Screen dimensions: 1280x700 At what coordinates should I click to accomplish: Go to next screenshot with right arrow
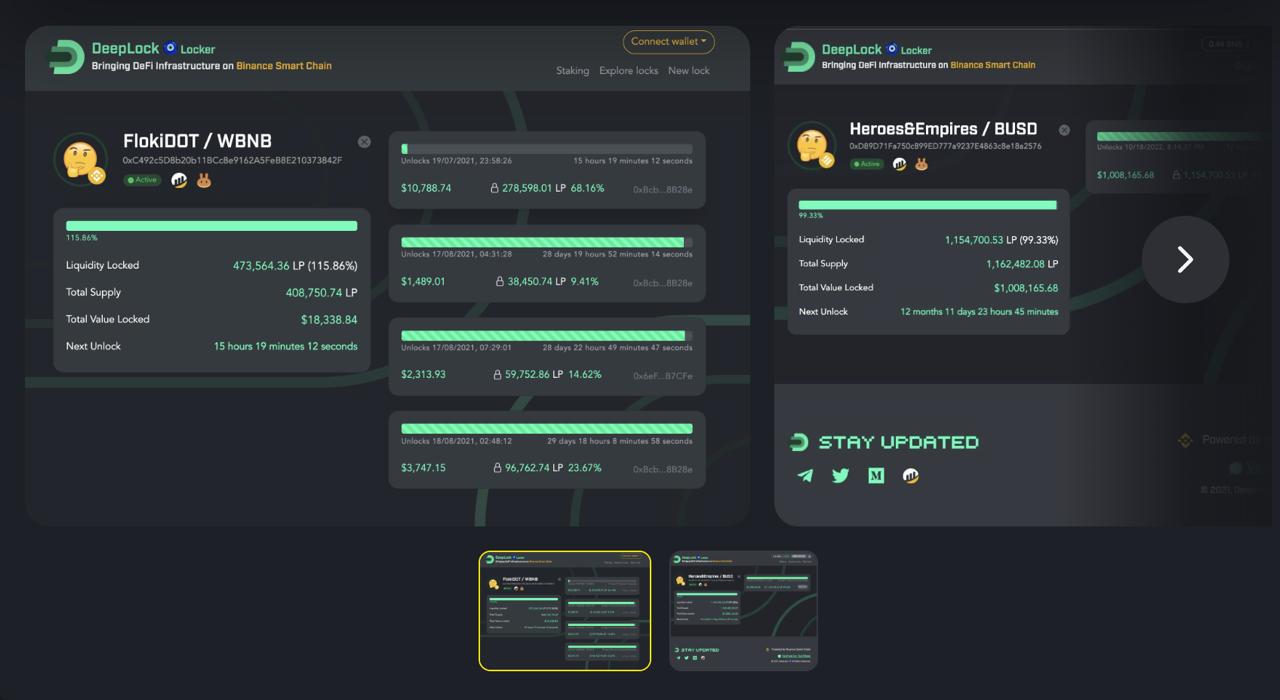click(x=1185, y=260)
